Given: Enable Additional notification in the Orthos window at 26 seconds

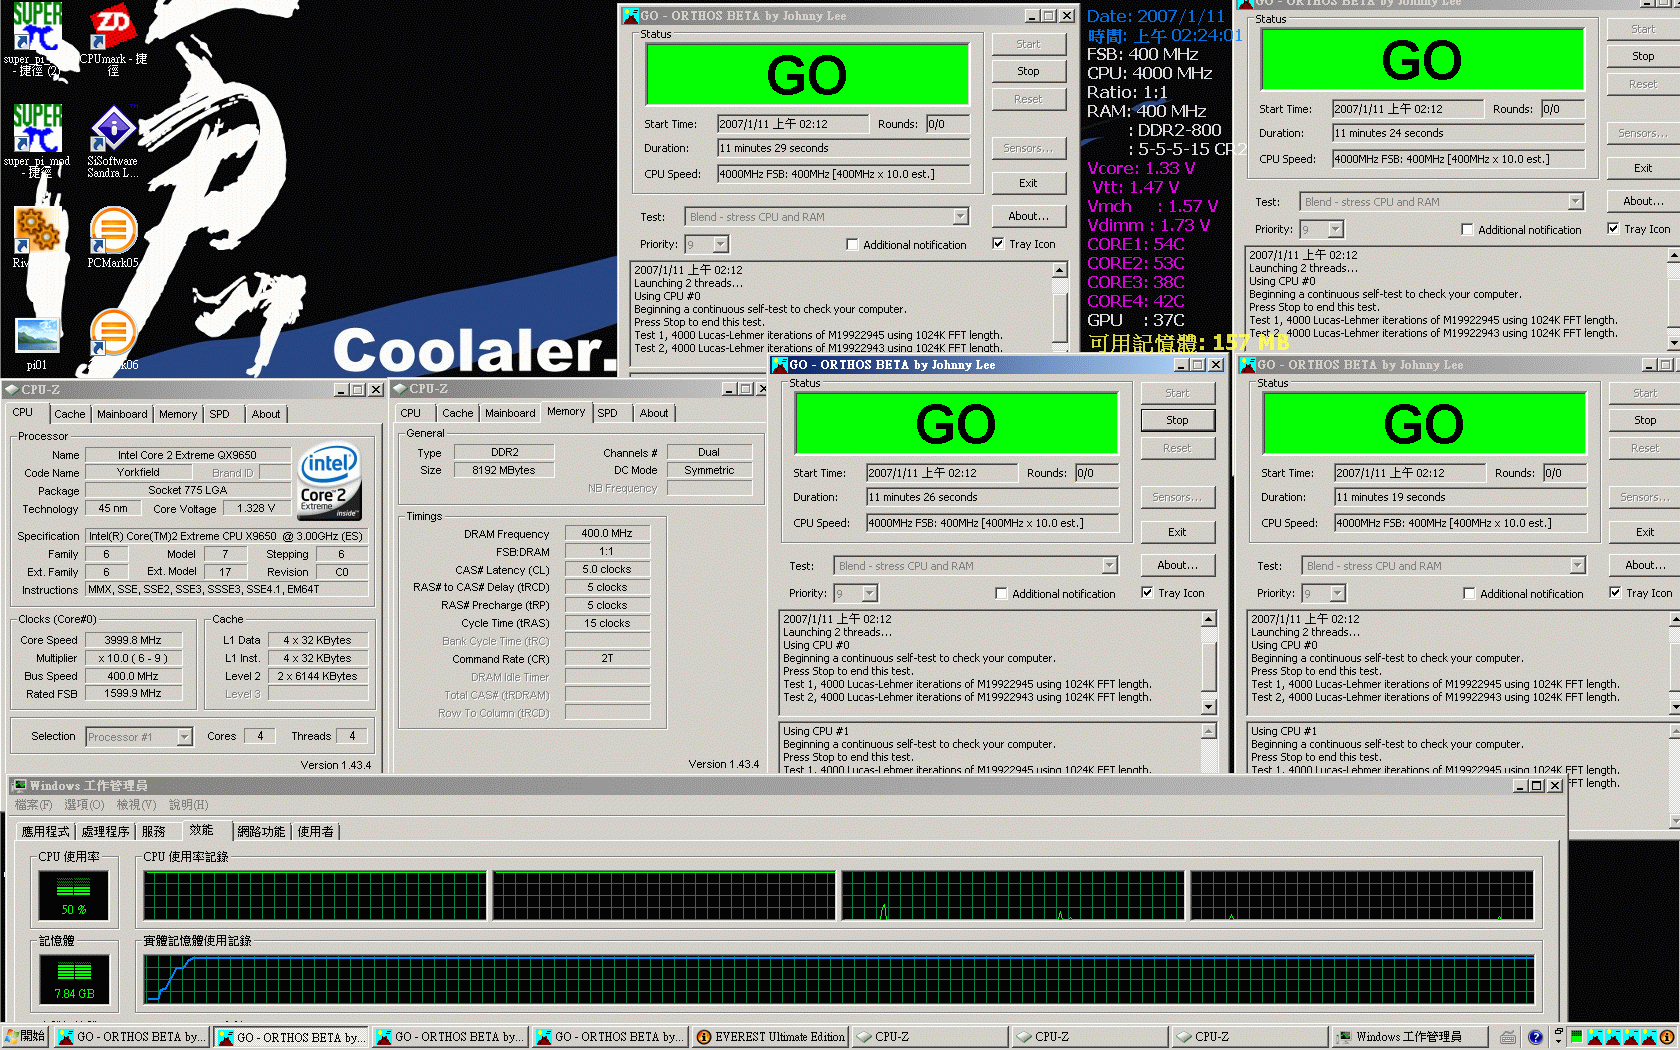Looking at the screenshot, I should [x=1001, y=593].
